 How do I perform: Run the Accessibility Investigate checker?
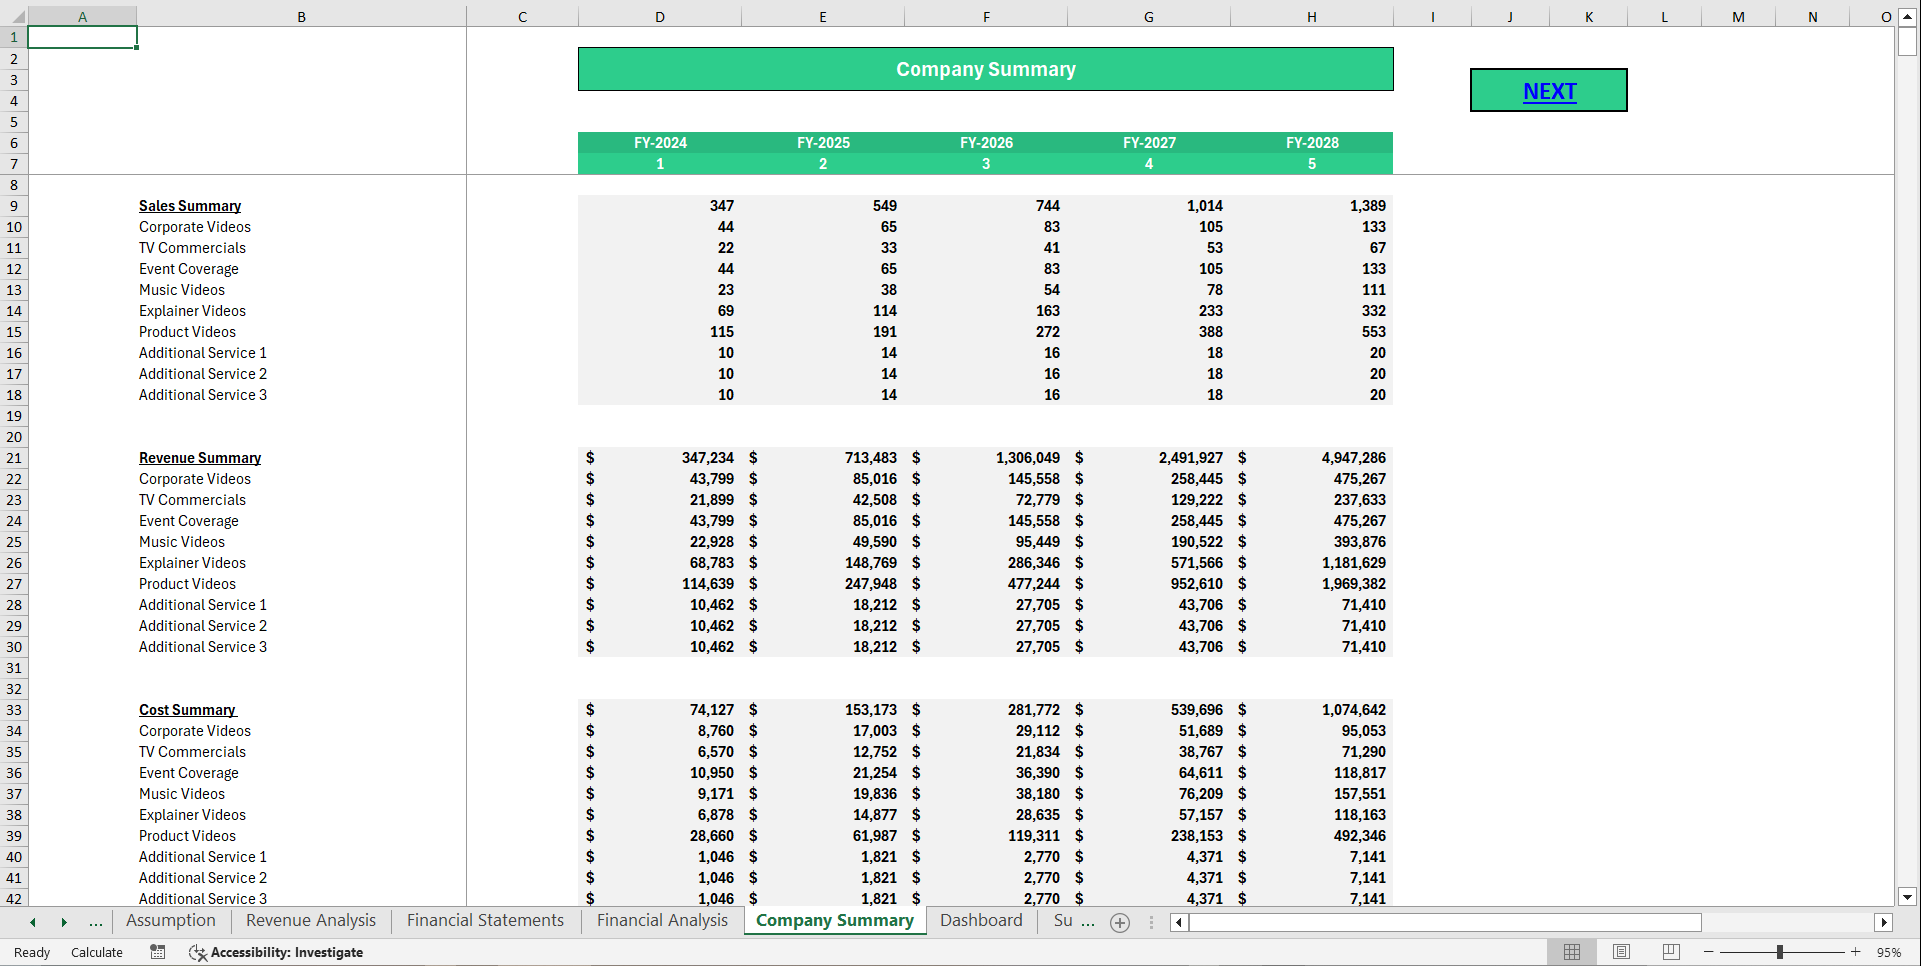[x=276, y=952]
